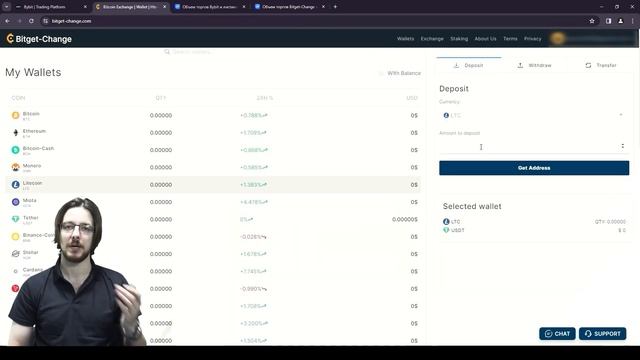Click the Stellar coin icon

pos(16,254)
